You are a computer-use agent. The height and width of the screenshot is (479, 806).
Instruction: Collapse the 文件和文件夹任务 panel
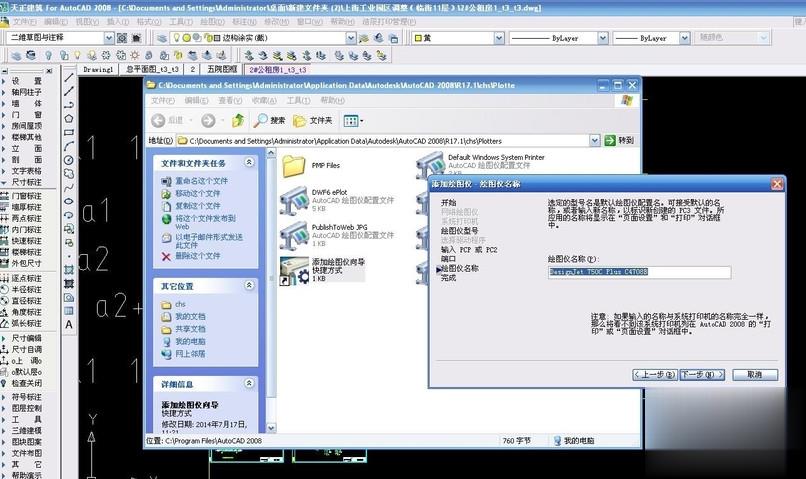click(249, 162)
